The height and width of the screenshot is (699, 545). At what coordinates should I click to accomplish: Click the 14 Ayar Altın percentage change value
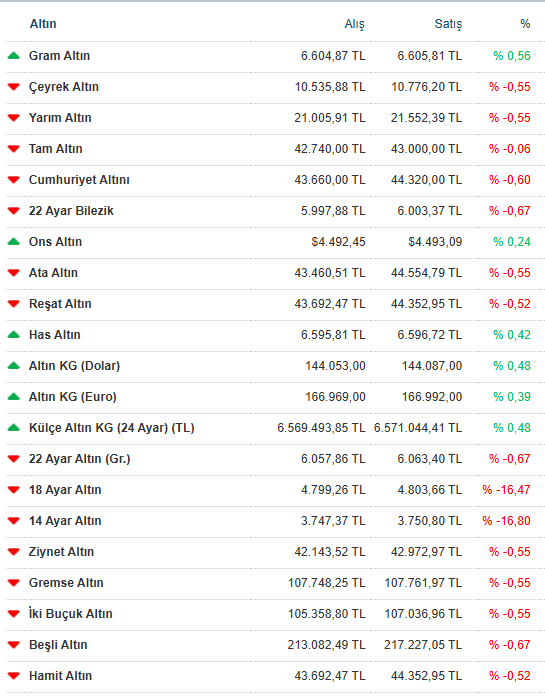coord(506,521)
